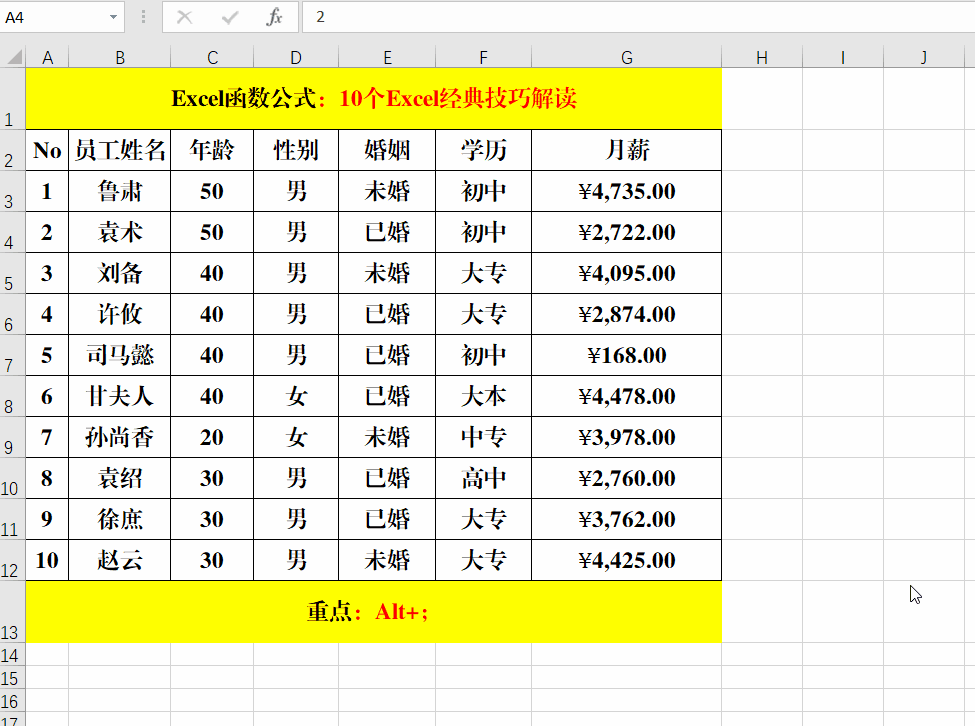Viewport: 975px width, 726px height.
Task: Select the cell showing ¥168.00
Action: pyautogui.click(x=626, y=355)
